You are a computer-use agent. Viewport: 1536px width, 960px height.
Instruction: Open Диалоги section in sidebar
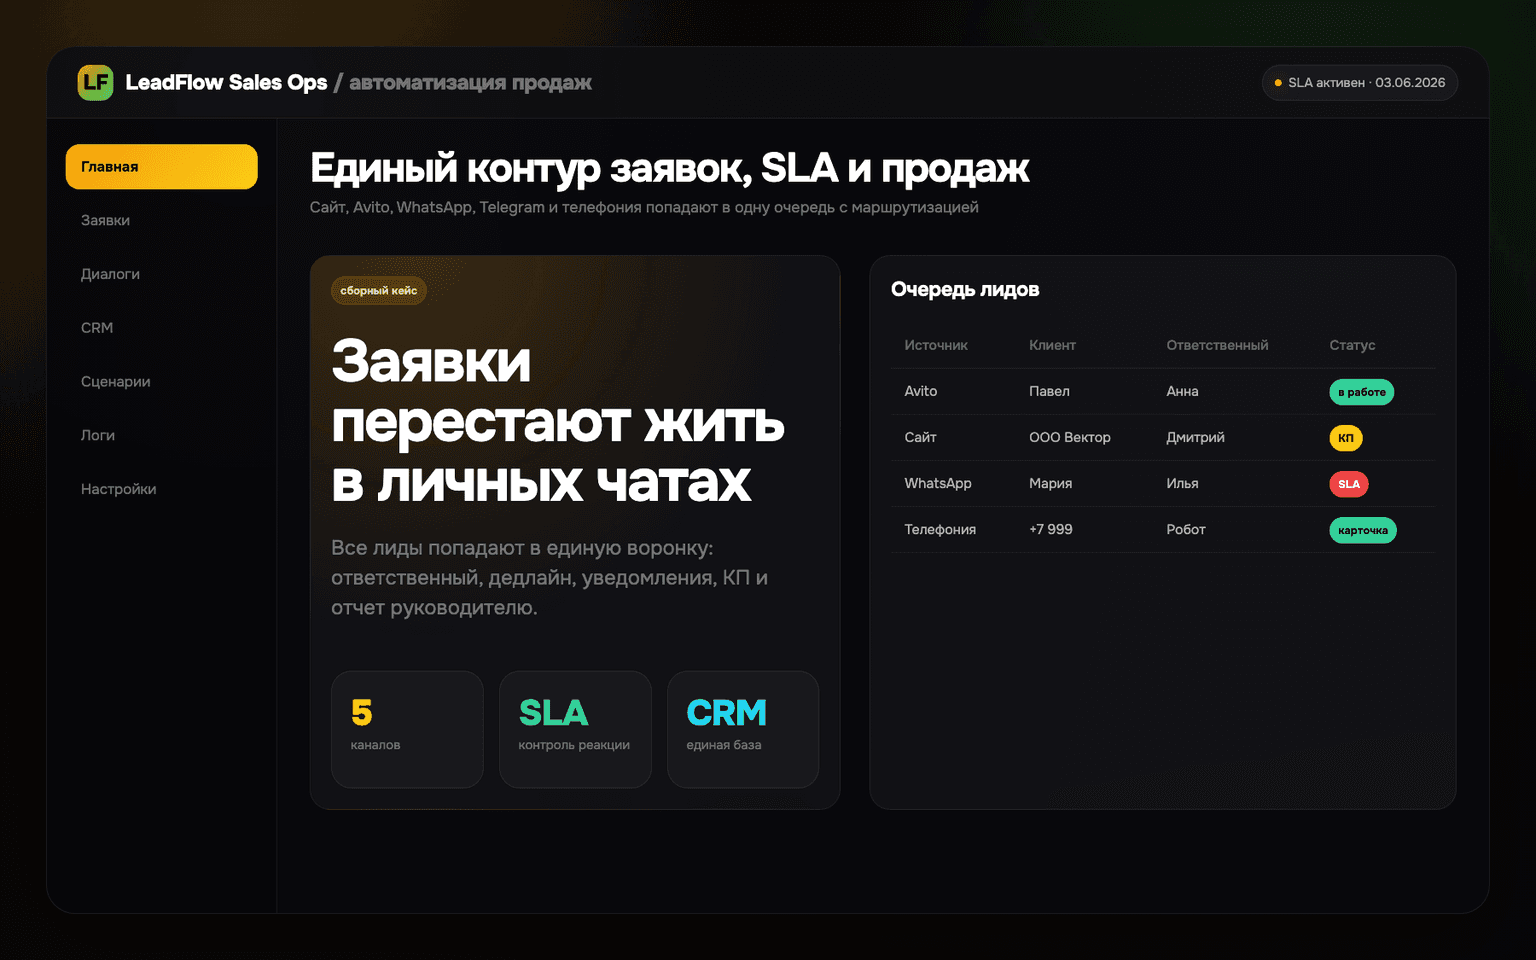(x=162, y=274)
